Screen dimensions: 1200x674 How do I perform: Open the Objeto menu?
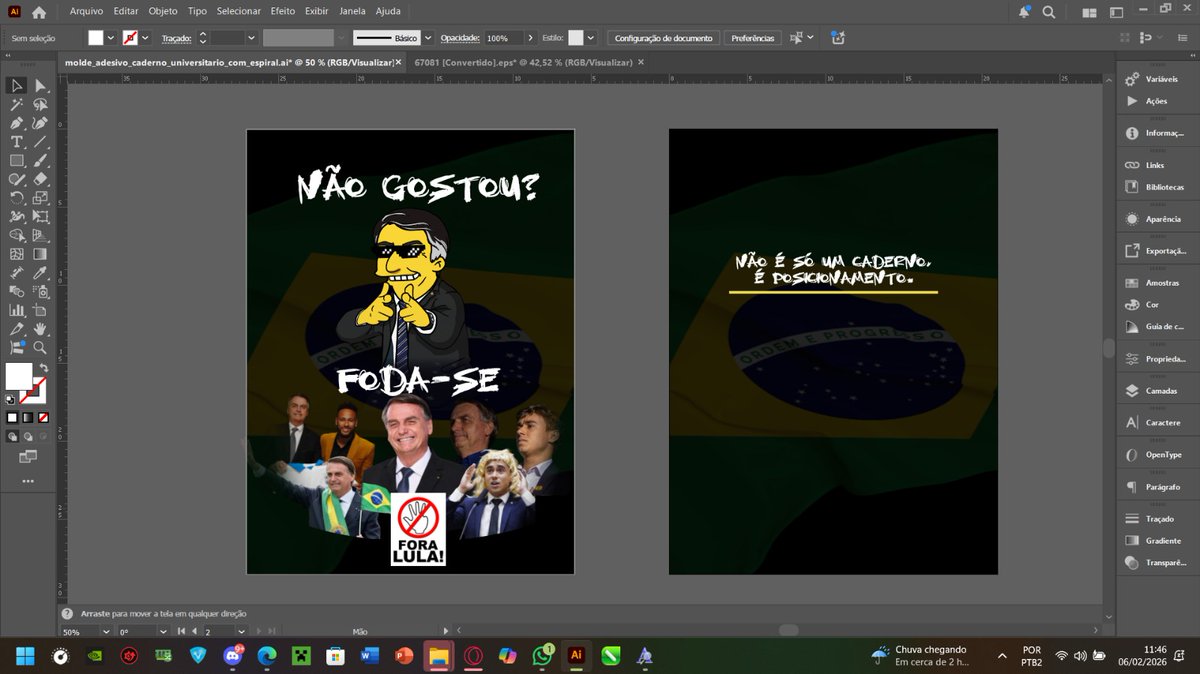[x=163, y=11]
